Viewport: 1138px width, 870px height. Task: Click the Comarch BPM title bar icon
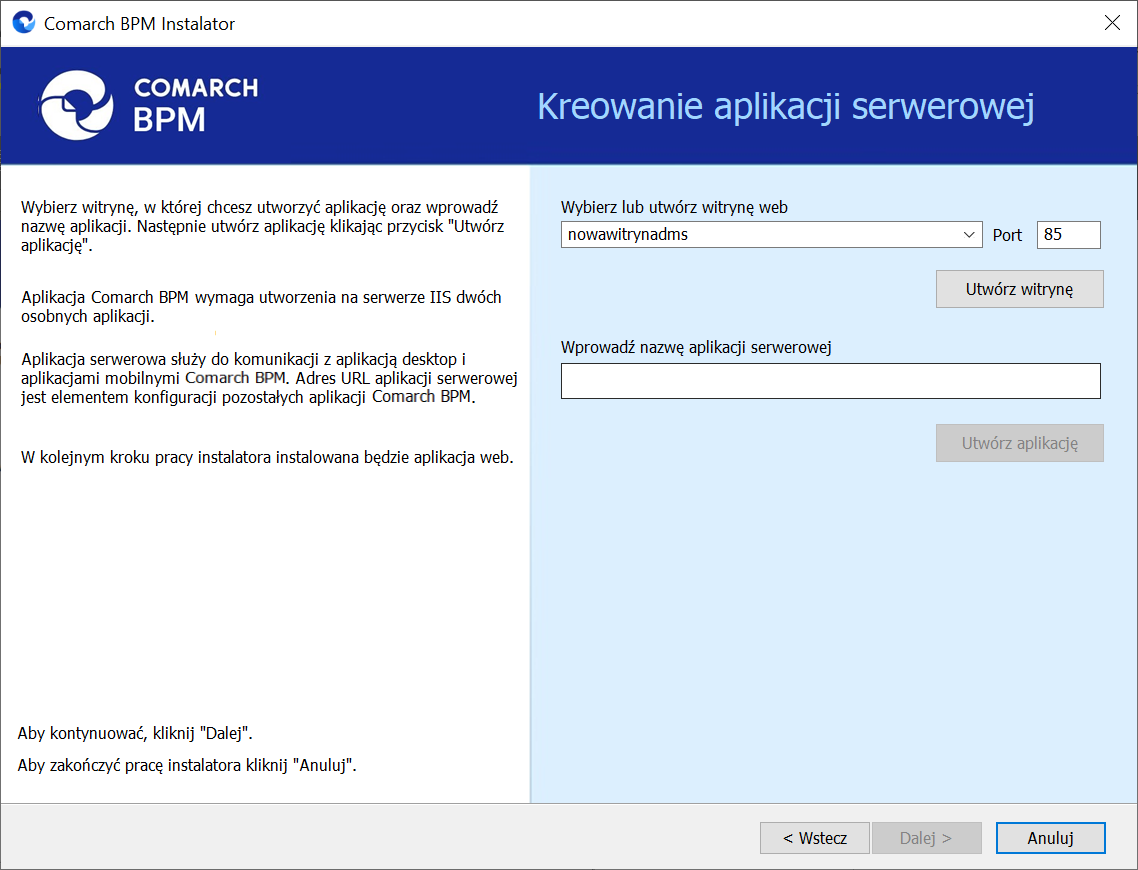pos(24,23)
